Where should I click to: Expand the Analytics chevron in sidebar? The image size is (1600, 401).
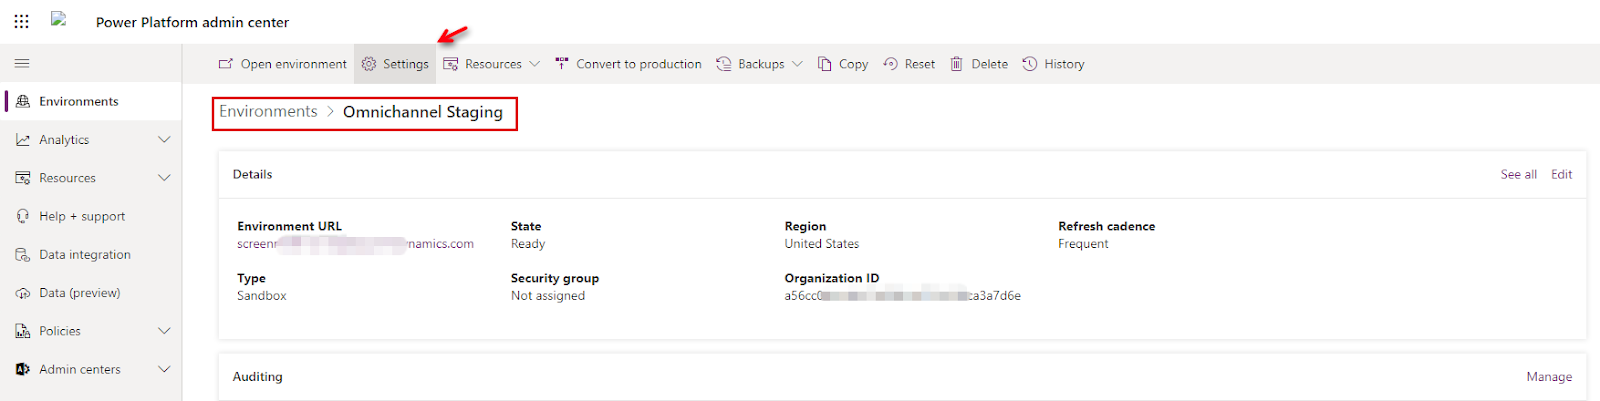[164, 140]
